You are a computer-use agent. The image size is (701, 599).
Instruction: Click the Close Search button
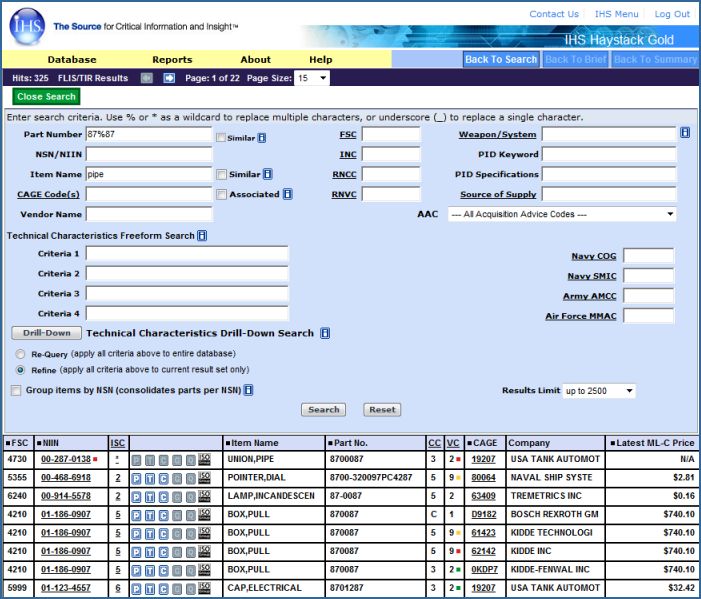pos(46,97)
